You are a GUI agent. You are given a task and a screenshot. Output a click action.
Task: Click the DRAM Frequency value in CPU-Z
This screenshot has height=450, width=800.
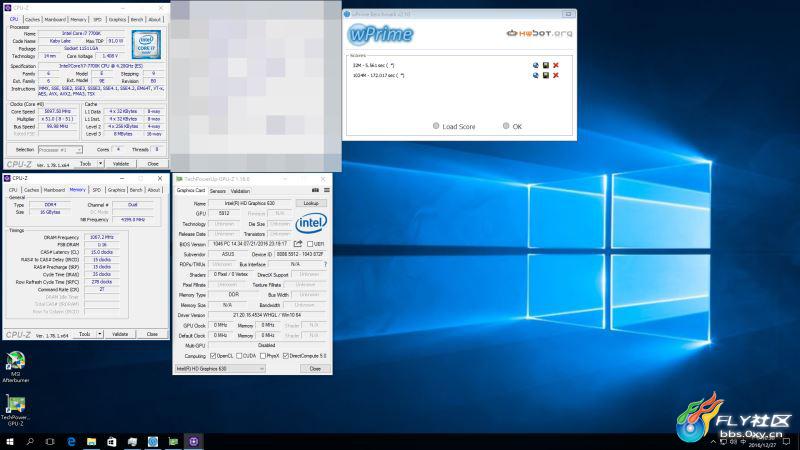point(102,237)
